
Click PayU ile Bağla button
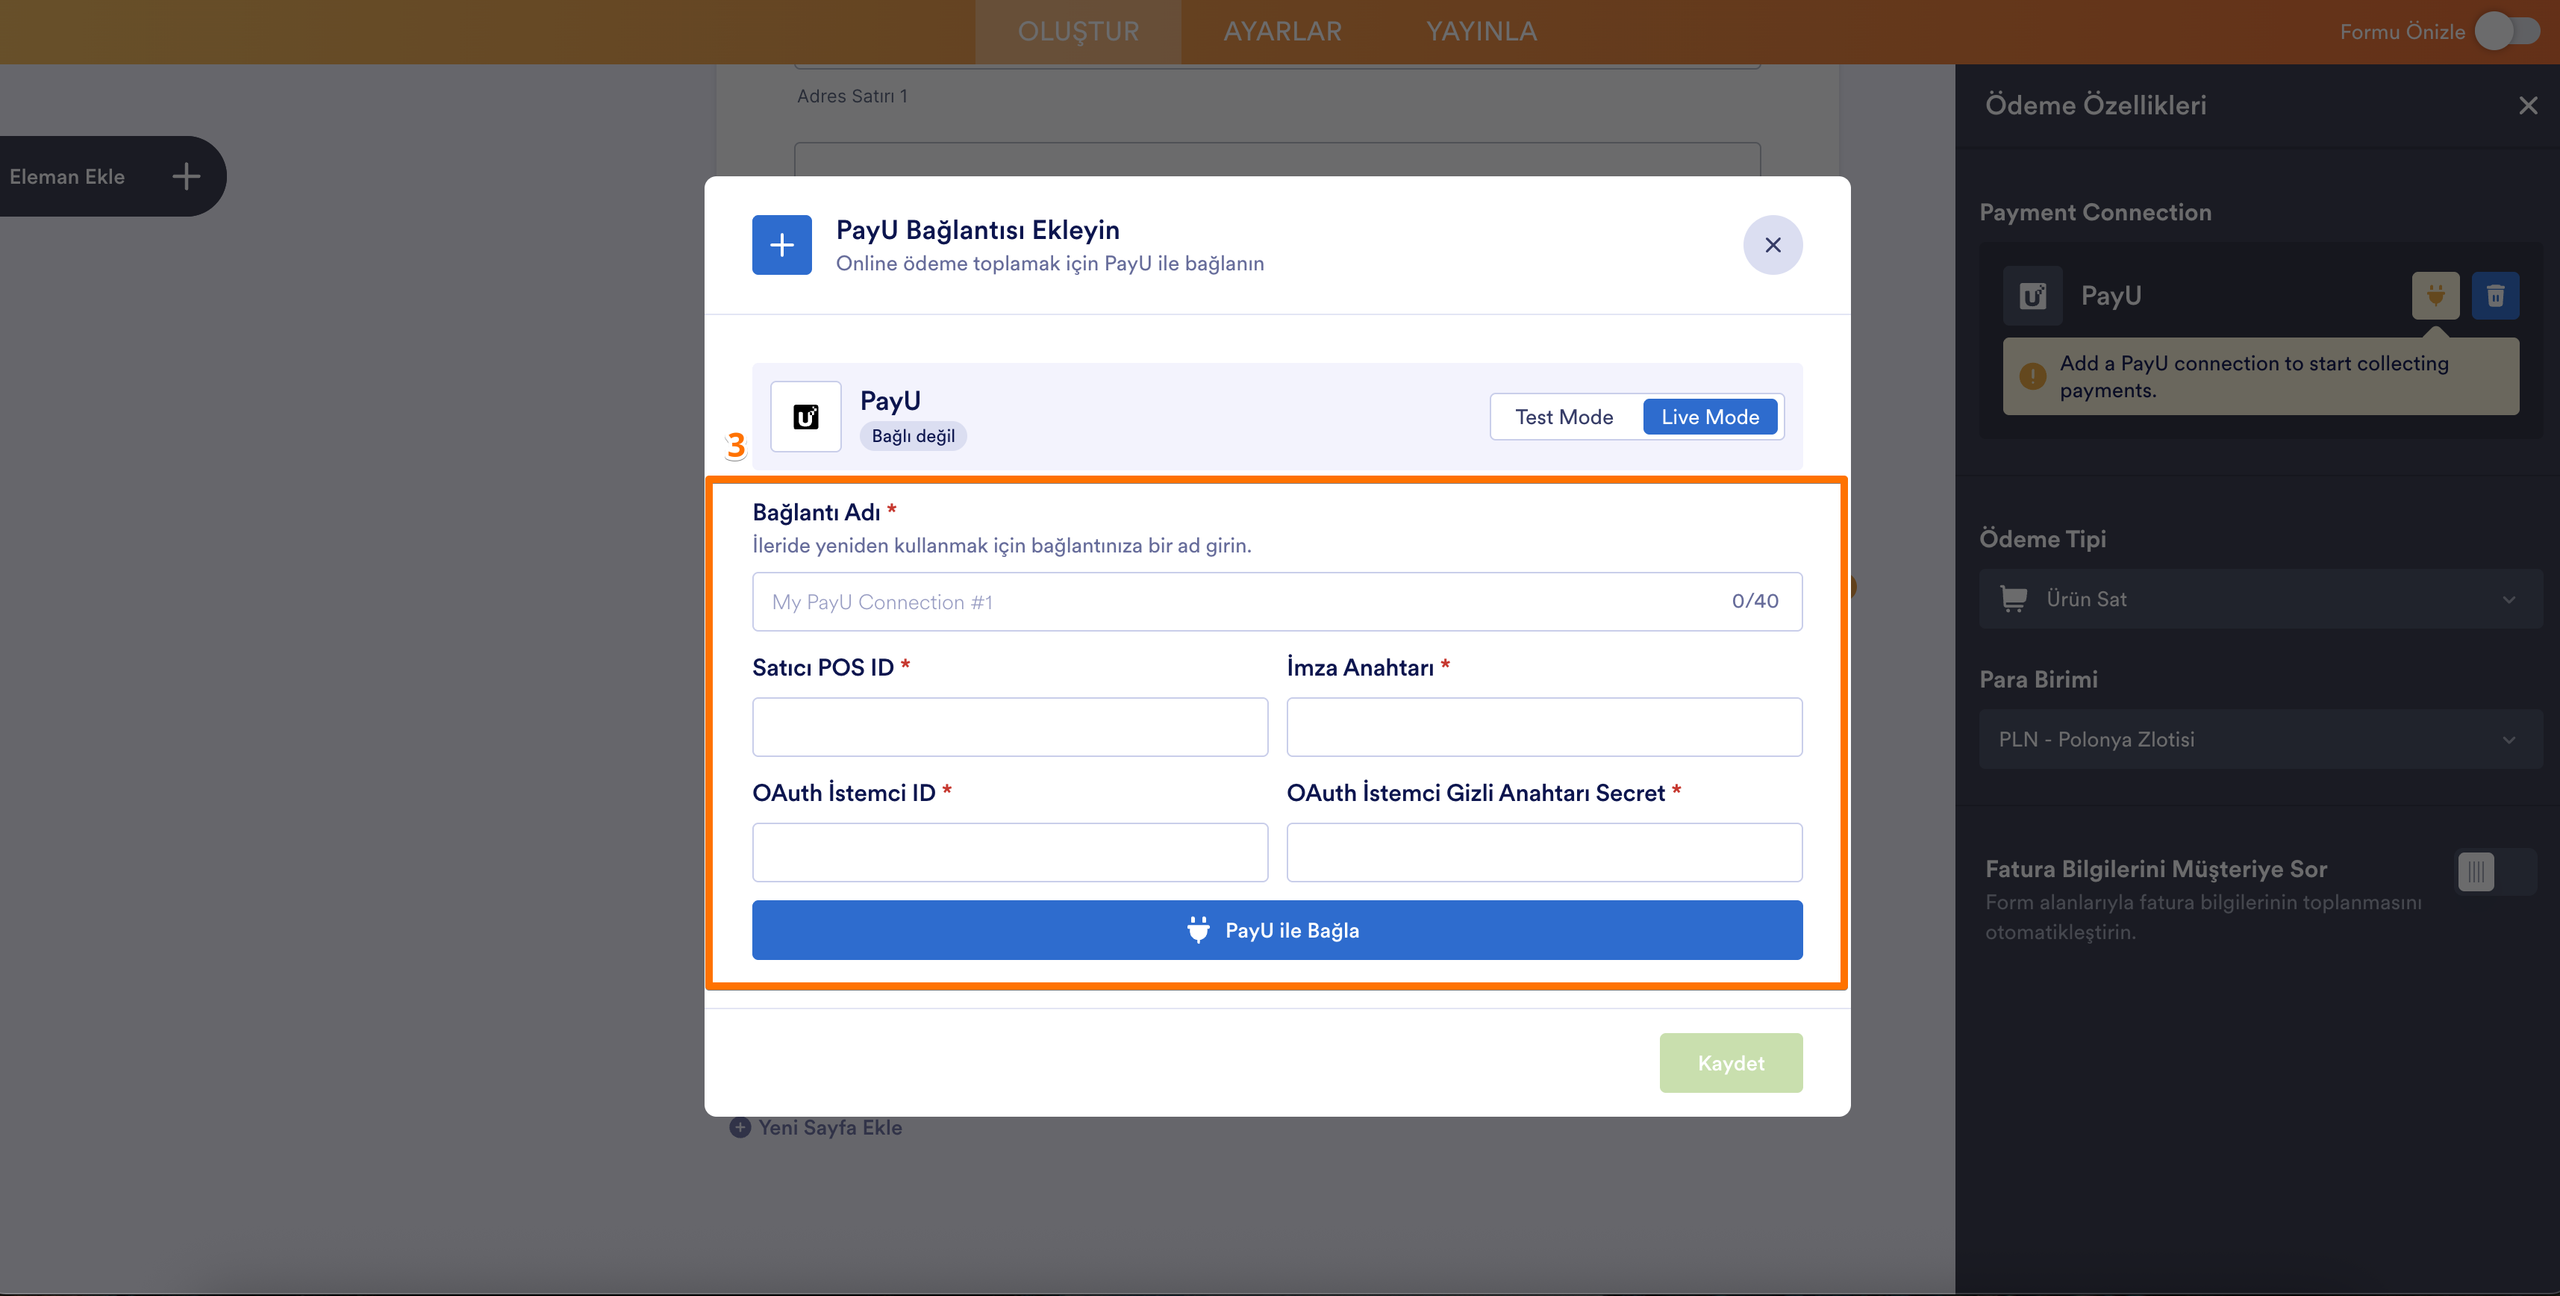(1277, 930)
